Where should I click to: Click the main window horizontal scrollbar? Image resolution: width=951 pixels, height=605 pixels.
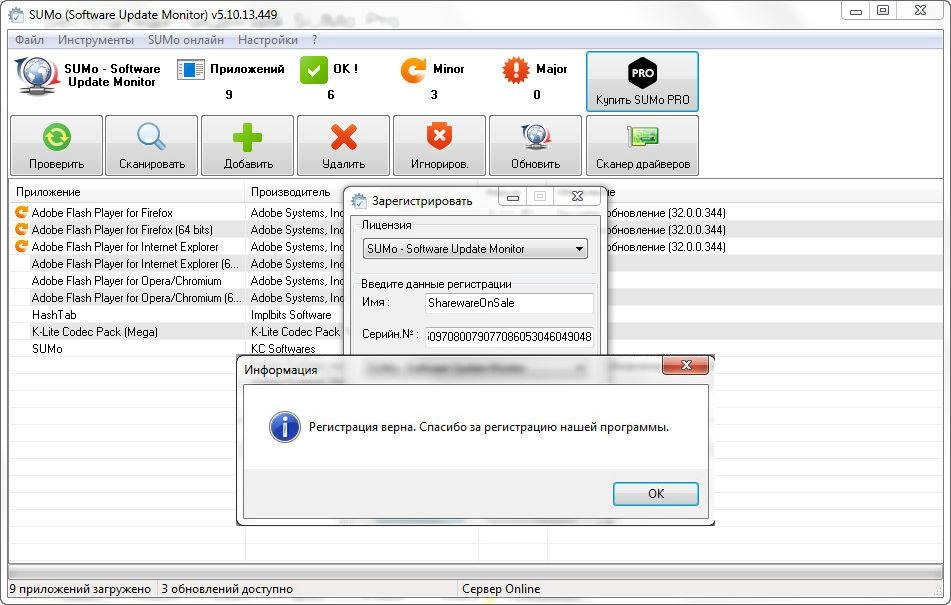click(475, 572)
